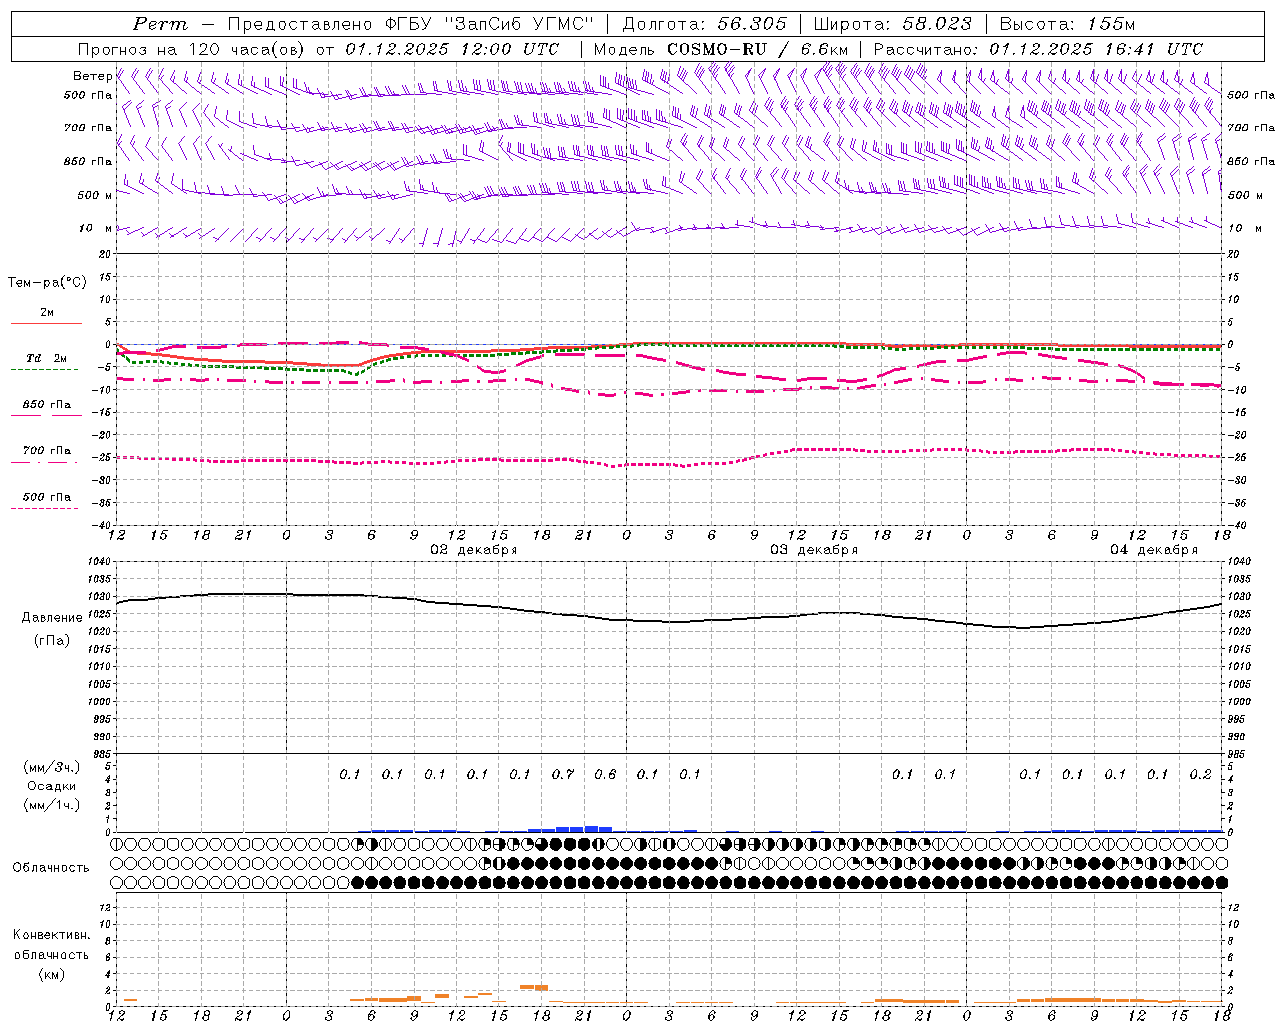Viewport: 1280px width, 1024px height.
Task: Click the "Облачность" cloud cover label
Action: pos(51,868)
